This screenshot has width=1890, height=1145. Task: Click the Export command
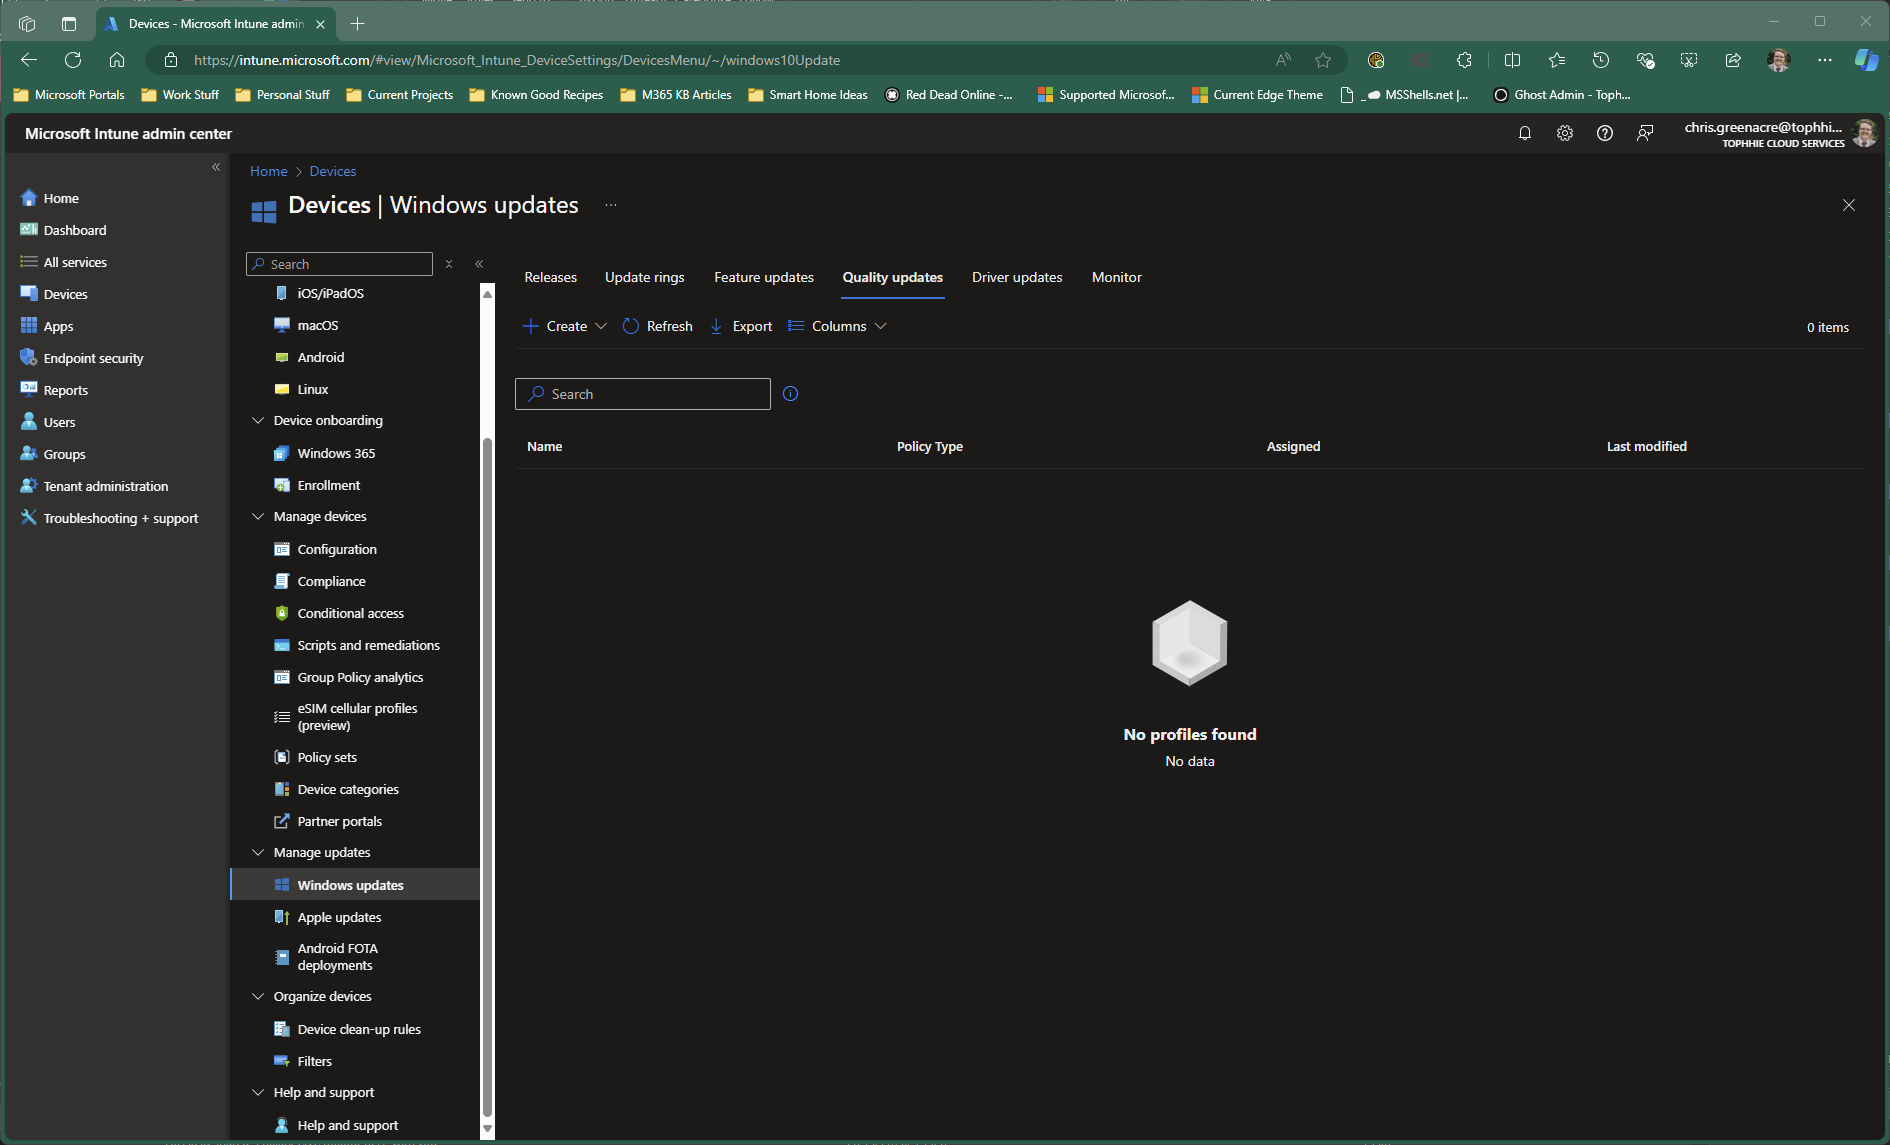tap(741, 326)
